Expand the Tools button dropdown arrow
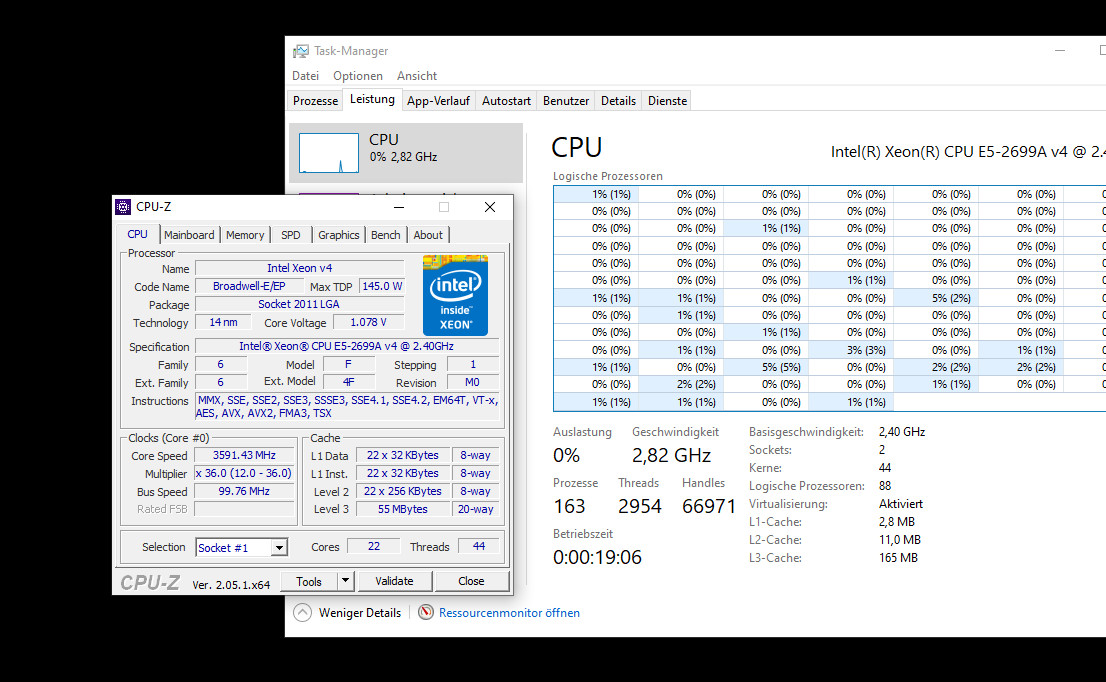 click(x=345, y=581)
